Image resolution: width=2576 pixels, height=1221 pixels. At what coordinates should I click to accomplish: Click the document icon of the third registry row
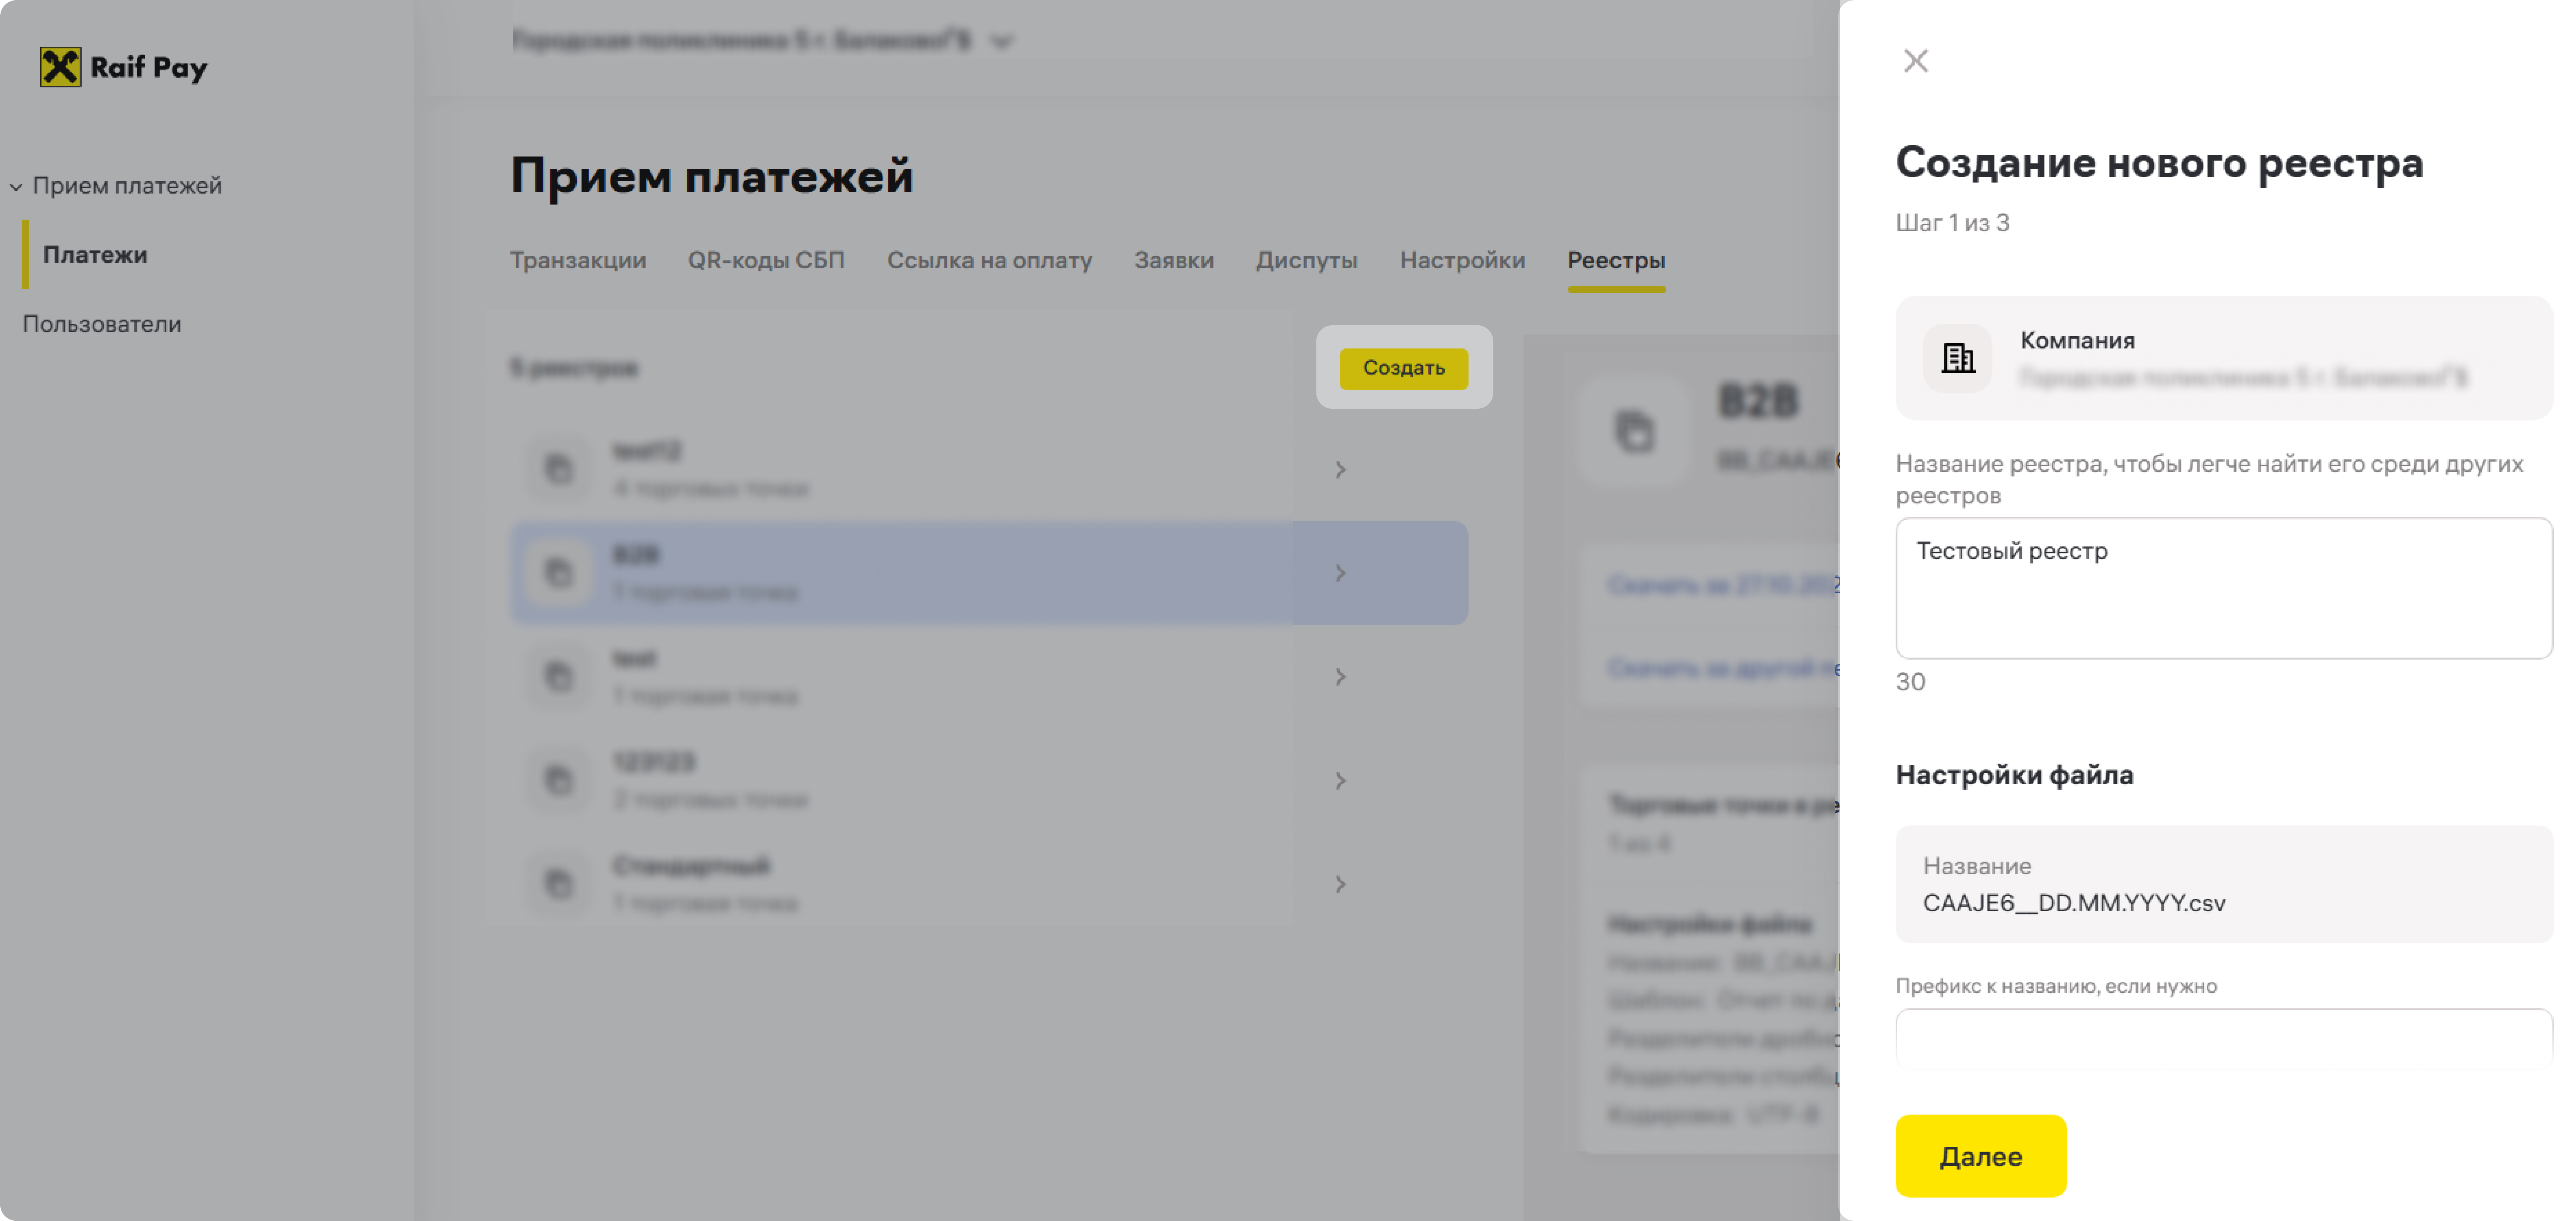coord(558,676)
